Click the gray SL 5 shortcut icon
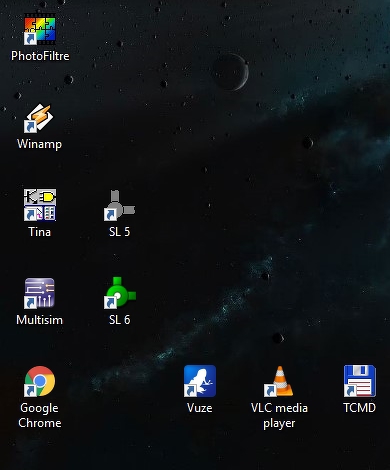This screenshot has height=470, width=390. (x=119, y=205)
